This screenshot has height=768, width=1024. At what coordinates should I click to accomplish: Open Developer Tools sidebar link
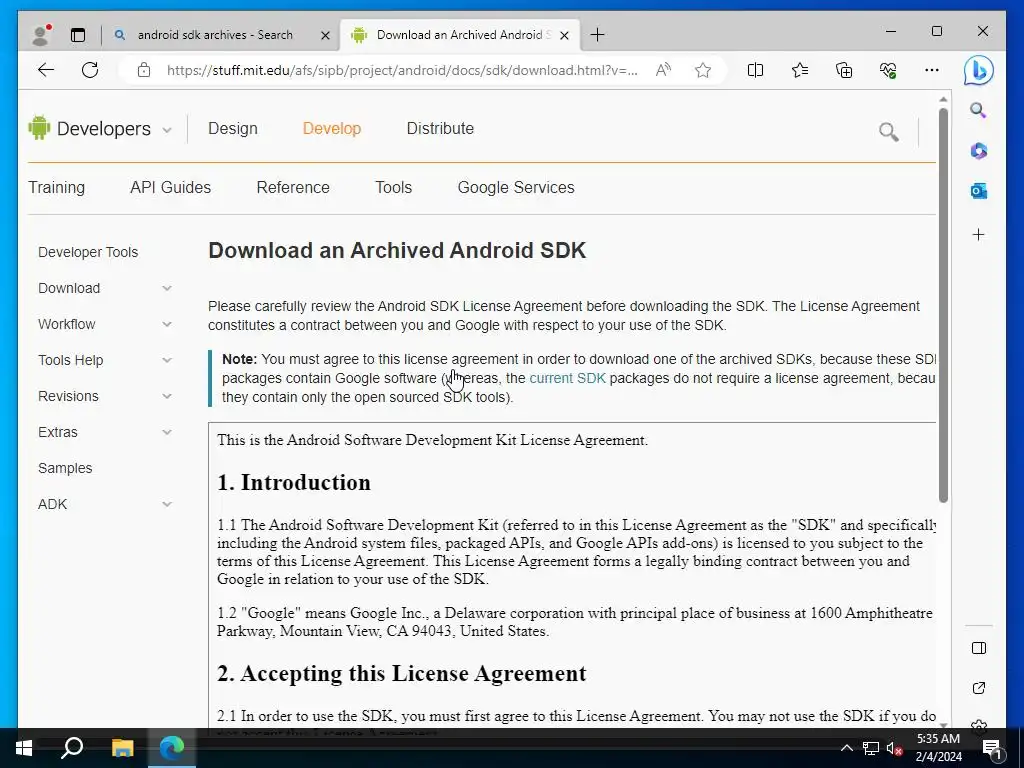coord(88,252)
